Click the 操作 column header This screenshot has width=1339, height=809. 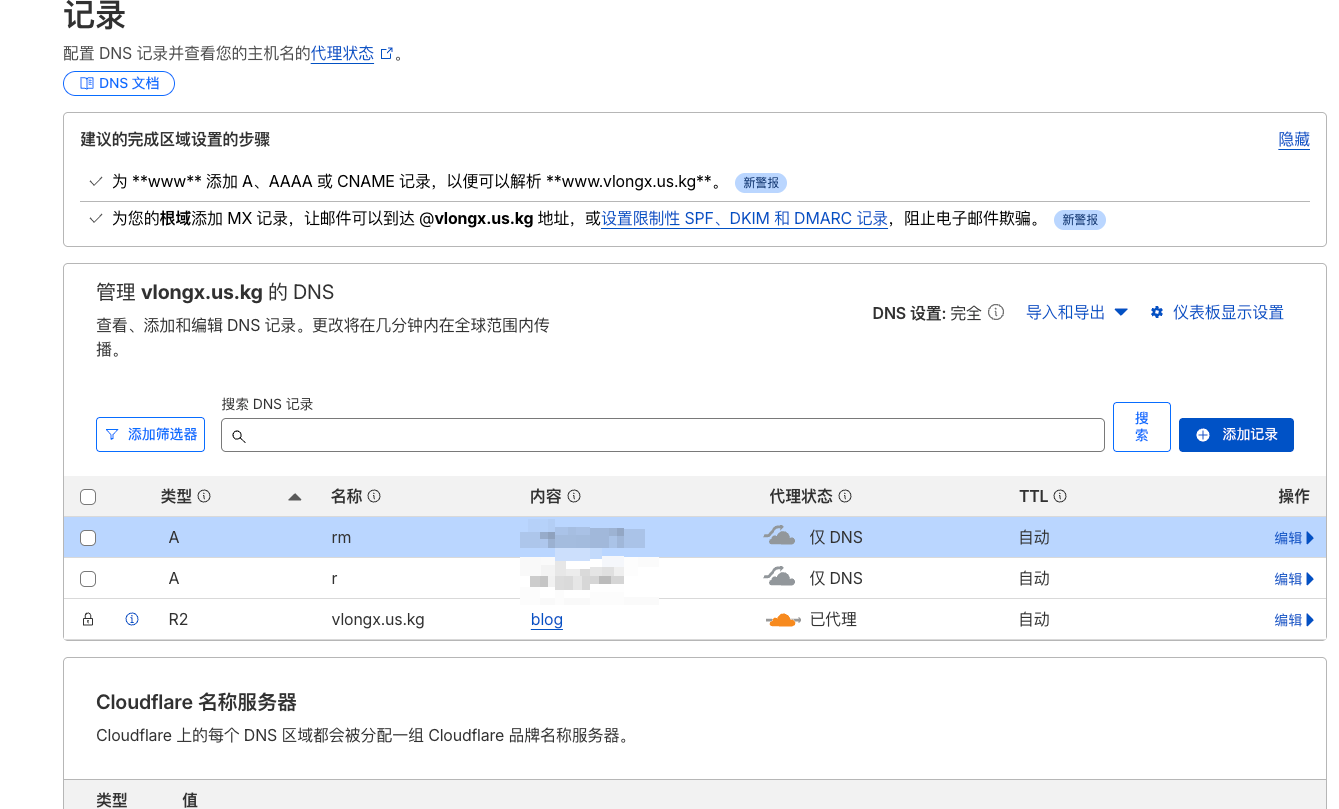point(1294,497)
